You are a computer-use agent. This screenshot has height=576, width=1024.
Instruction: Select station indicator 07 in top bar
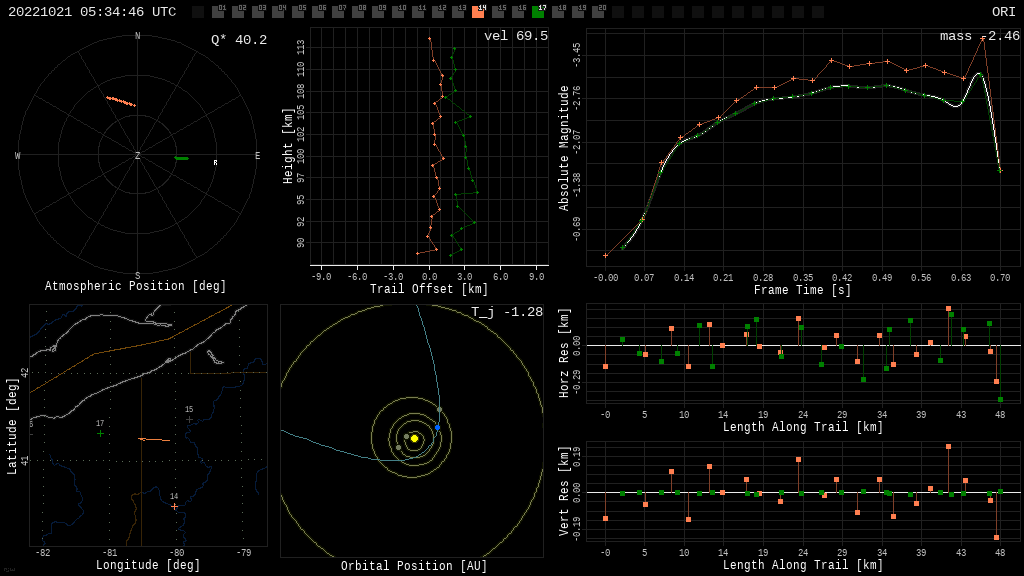(338, 11)
